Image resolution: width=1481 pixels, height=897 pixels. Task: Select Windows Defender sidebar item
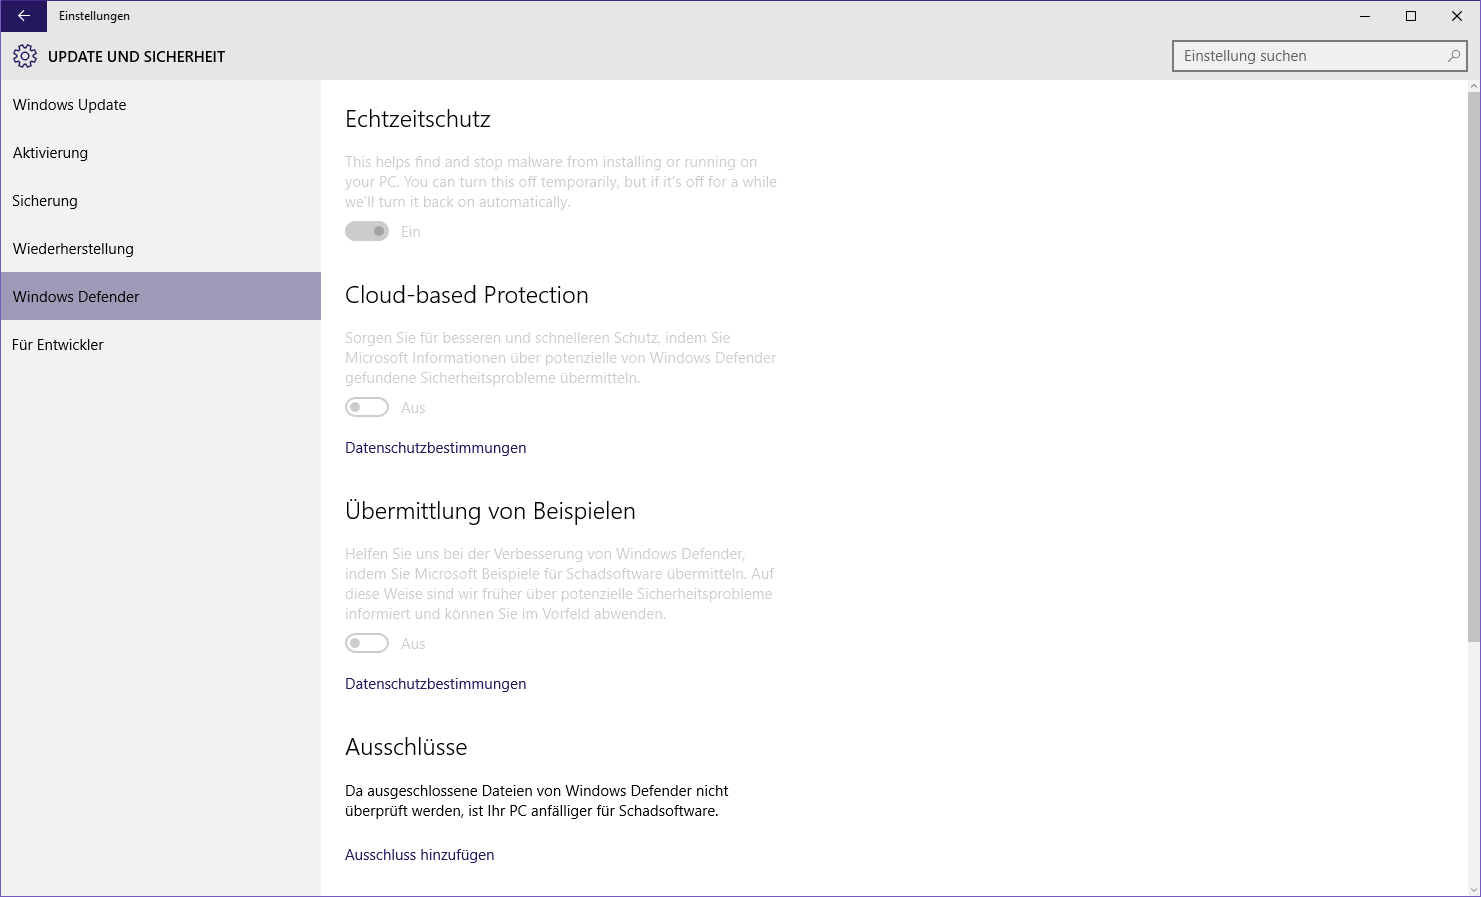coord(161,297)
